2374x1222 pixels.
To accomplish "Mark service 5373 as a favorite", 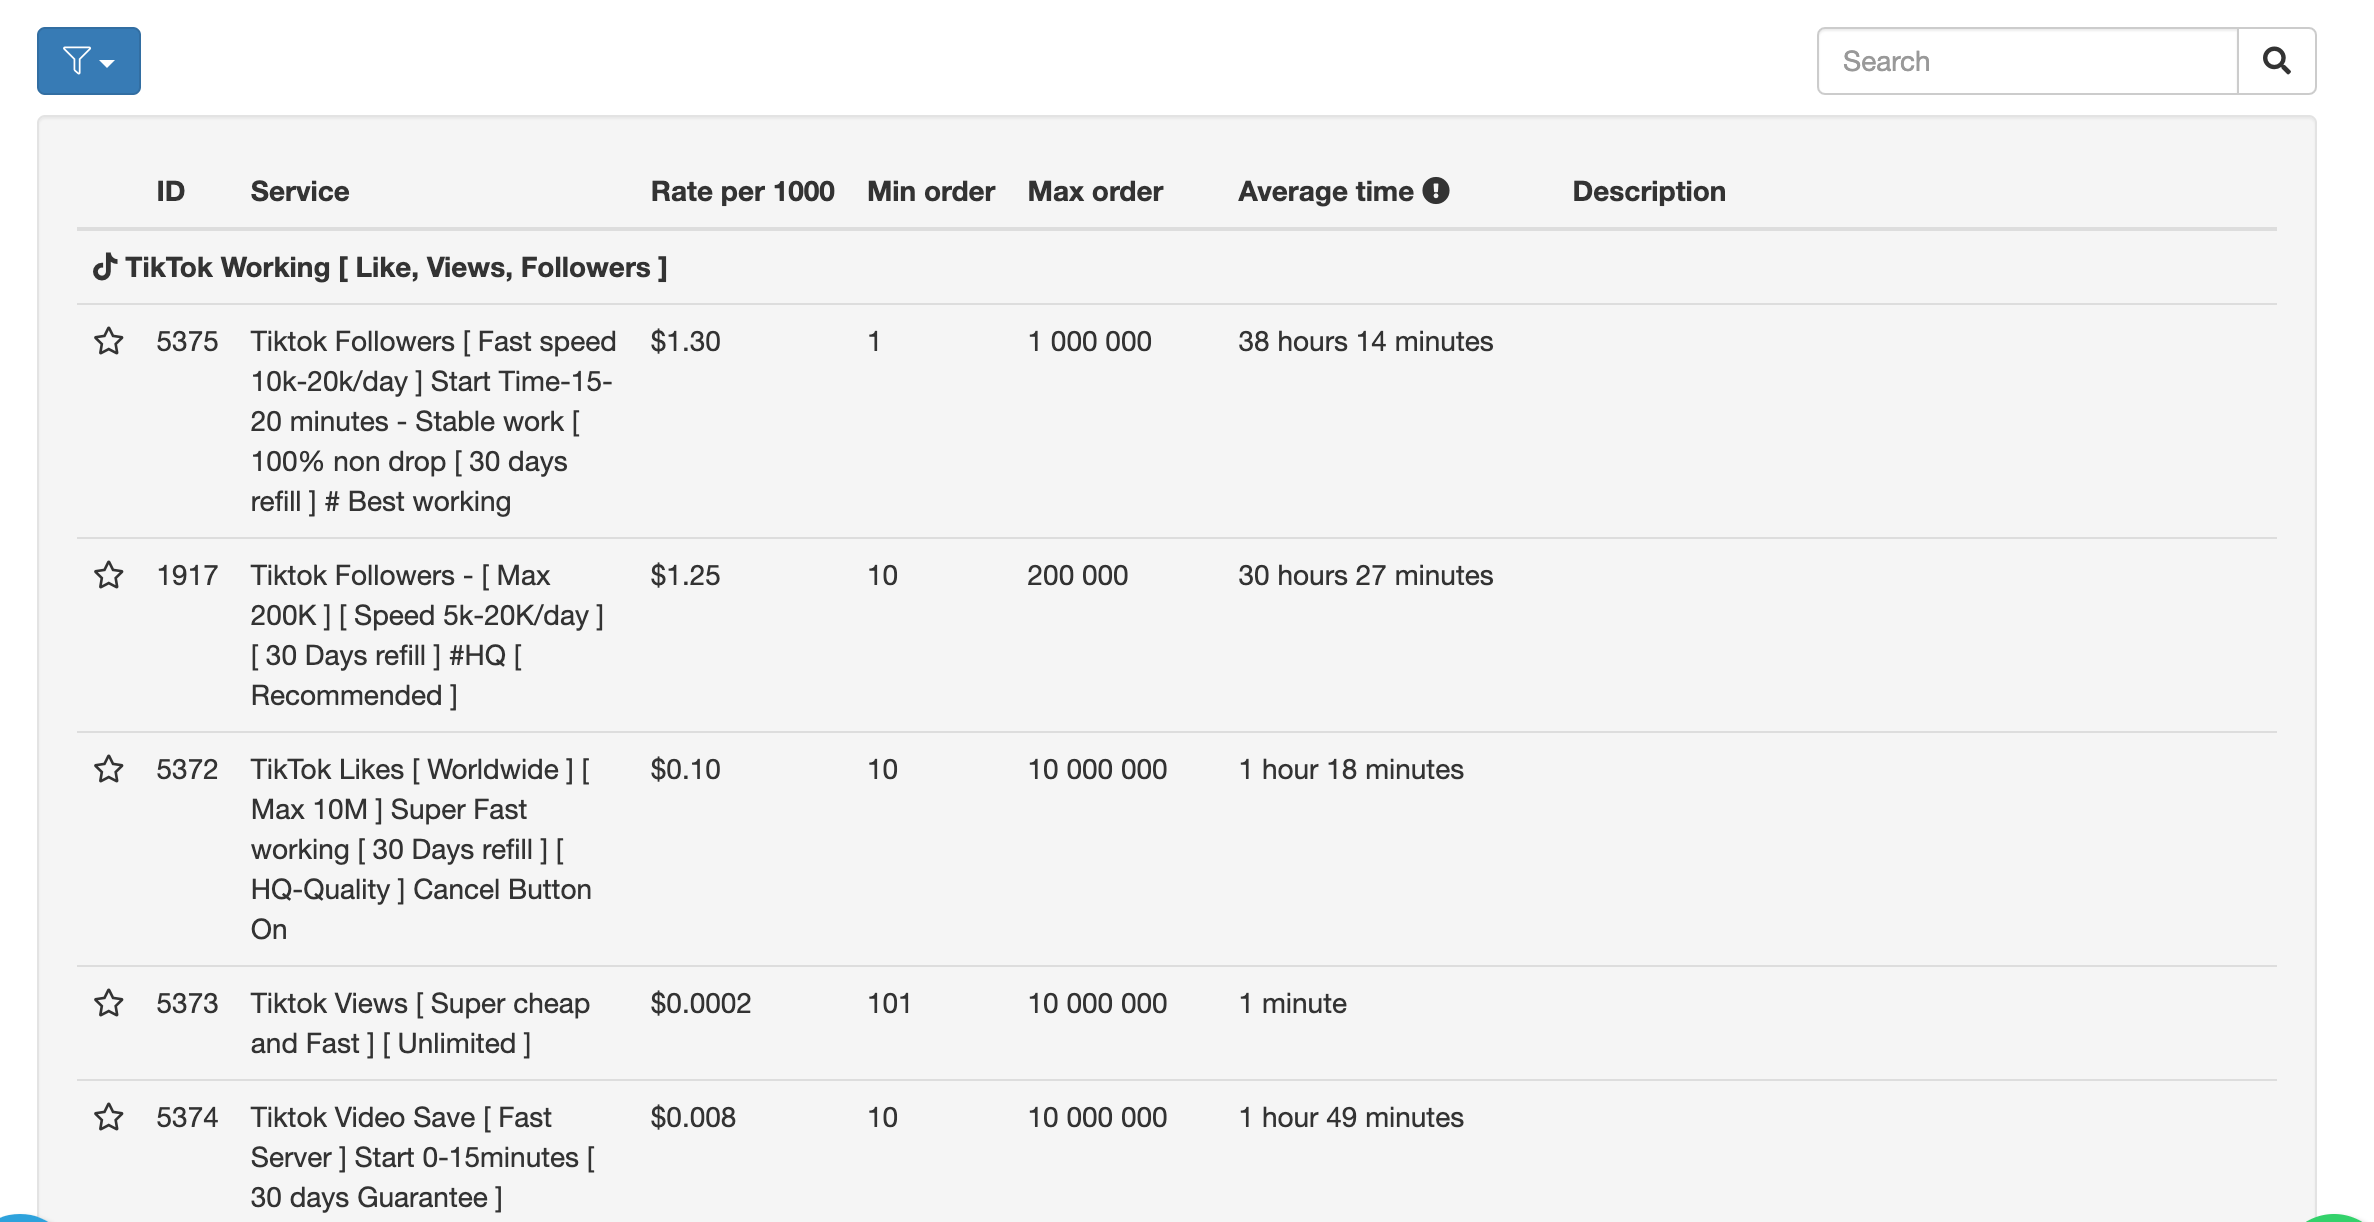I will pos(108,1004).
